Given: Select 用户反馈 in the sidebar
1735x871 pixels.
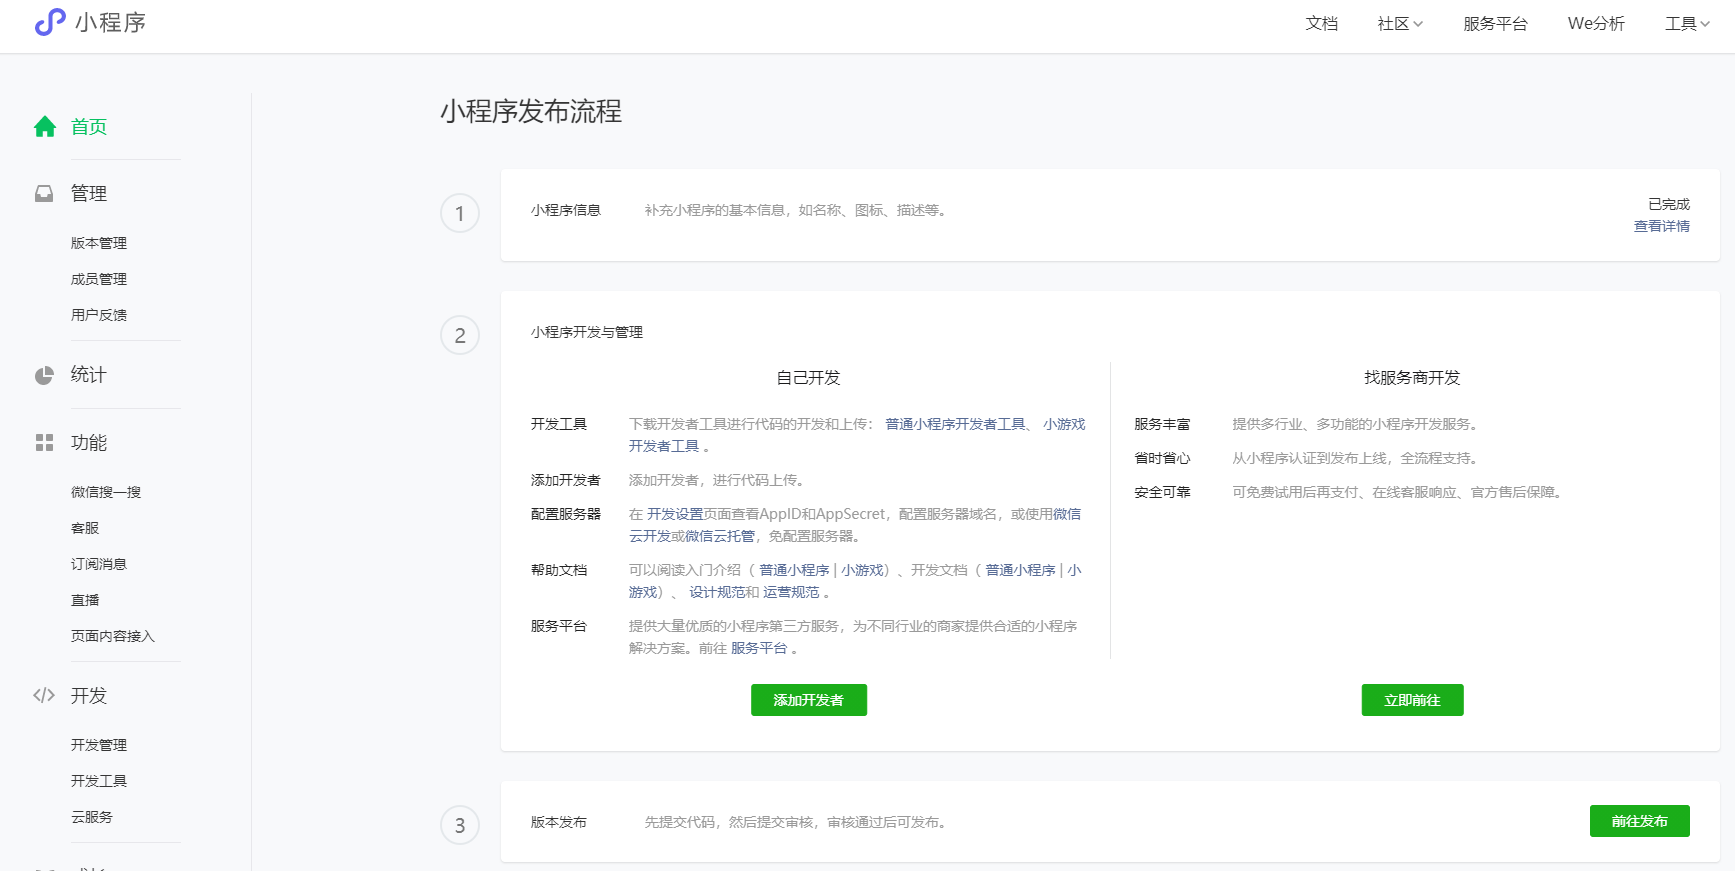Looking at the screenshot, I should coord(99,315).
